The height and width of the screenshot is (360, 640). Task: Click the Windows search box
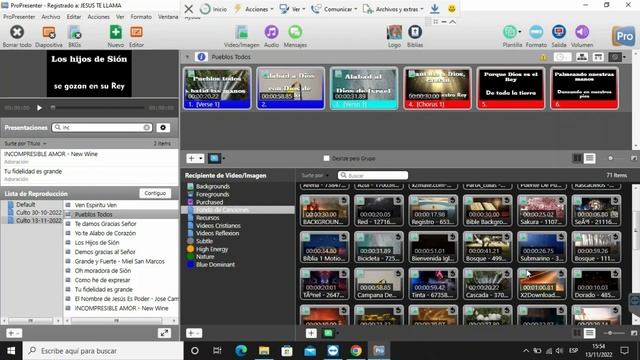pyautogui.click(x=102, y=351)
